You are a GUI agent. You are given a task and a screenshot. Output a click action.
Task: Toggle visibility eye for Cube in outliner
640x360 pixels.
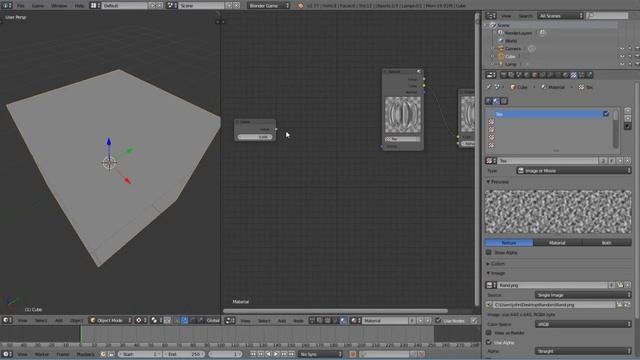(x=622, y=56)
